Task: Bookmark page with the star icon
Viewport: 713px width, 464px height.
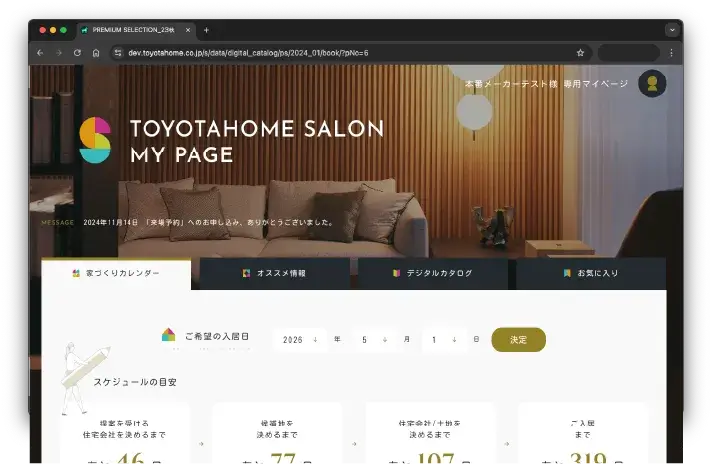Action: 580,52
